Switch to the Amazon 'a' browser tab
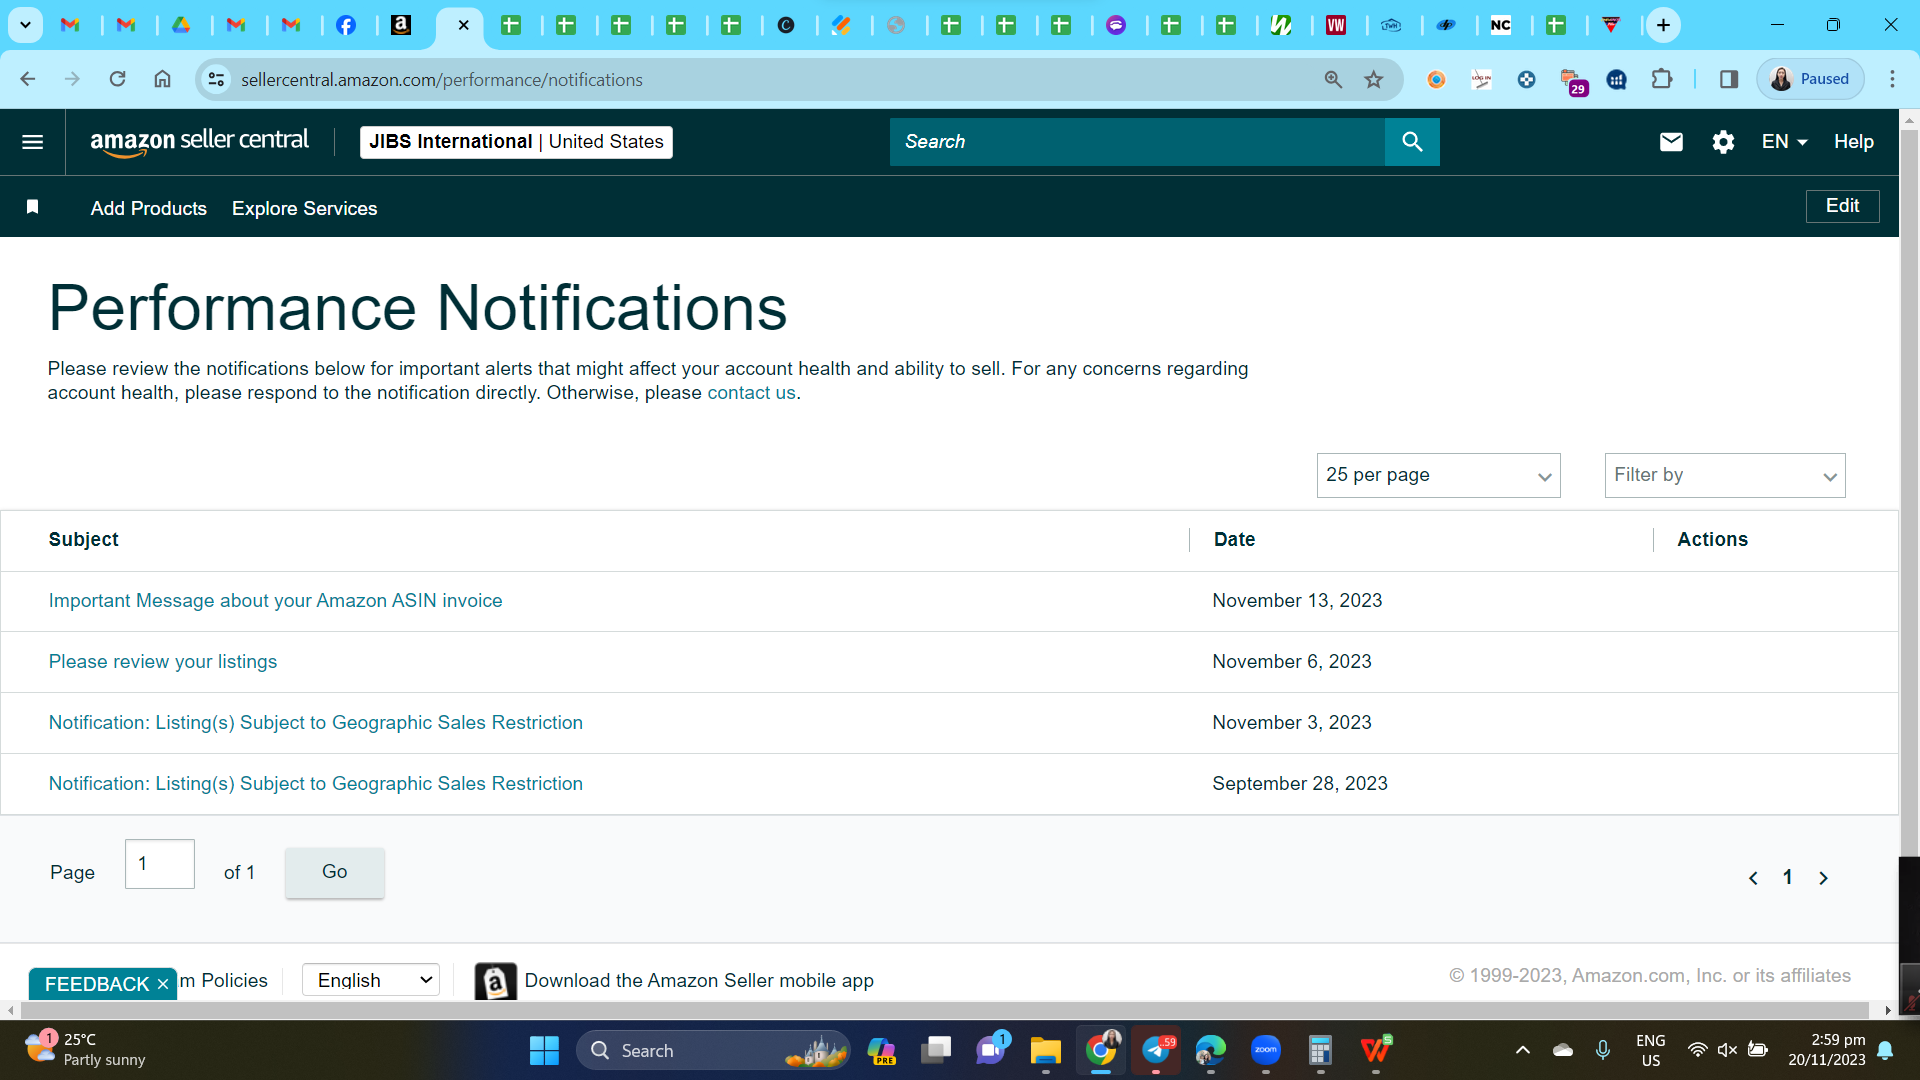Screen dimensions: 1920x1080 pos(401,25)
